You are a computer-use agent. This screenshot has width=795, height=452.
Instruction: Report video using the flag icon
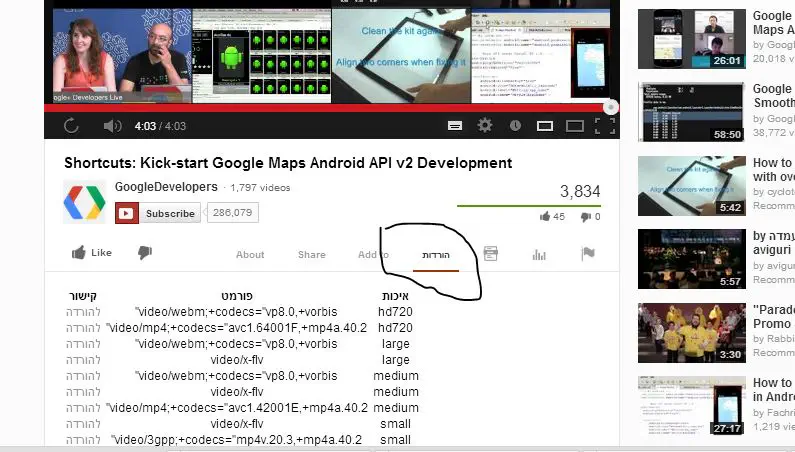588,255
